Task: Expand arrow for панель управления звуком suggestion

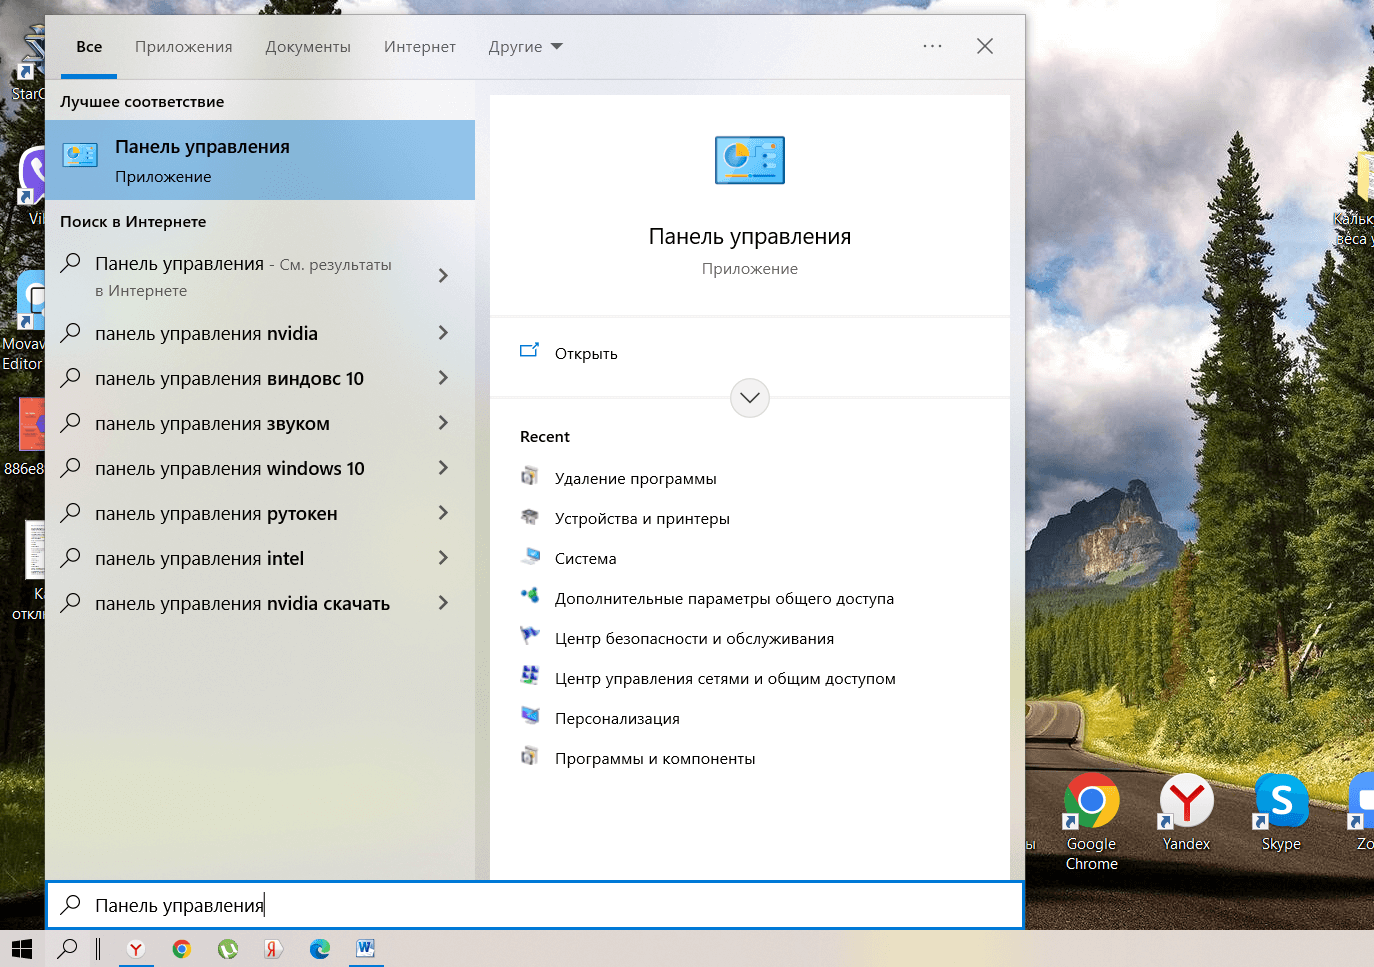Action: coord(443,423)
